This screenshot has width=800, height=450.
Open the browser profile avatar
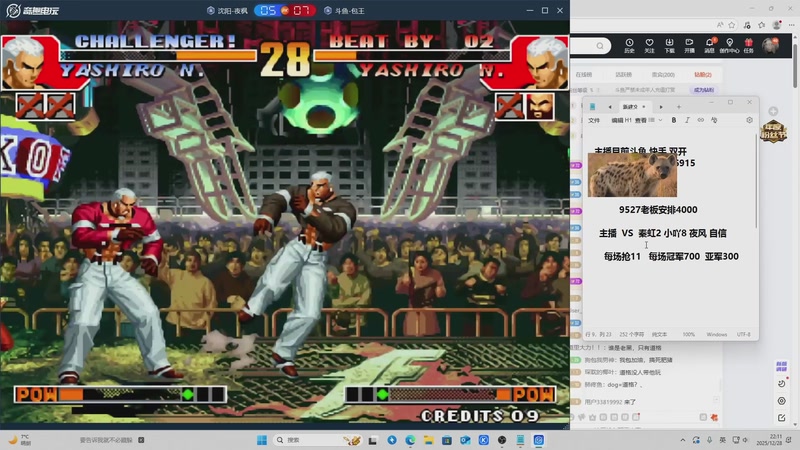[x=777, y=24]
